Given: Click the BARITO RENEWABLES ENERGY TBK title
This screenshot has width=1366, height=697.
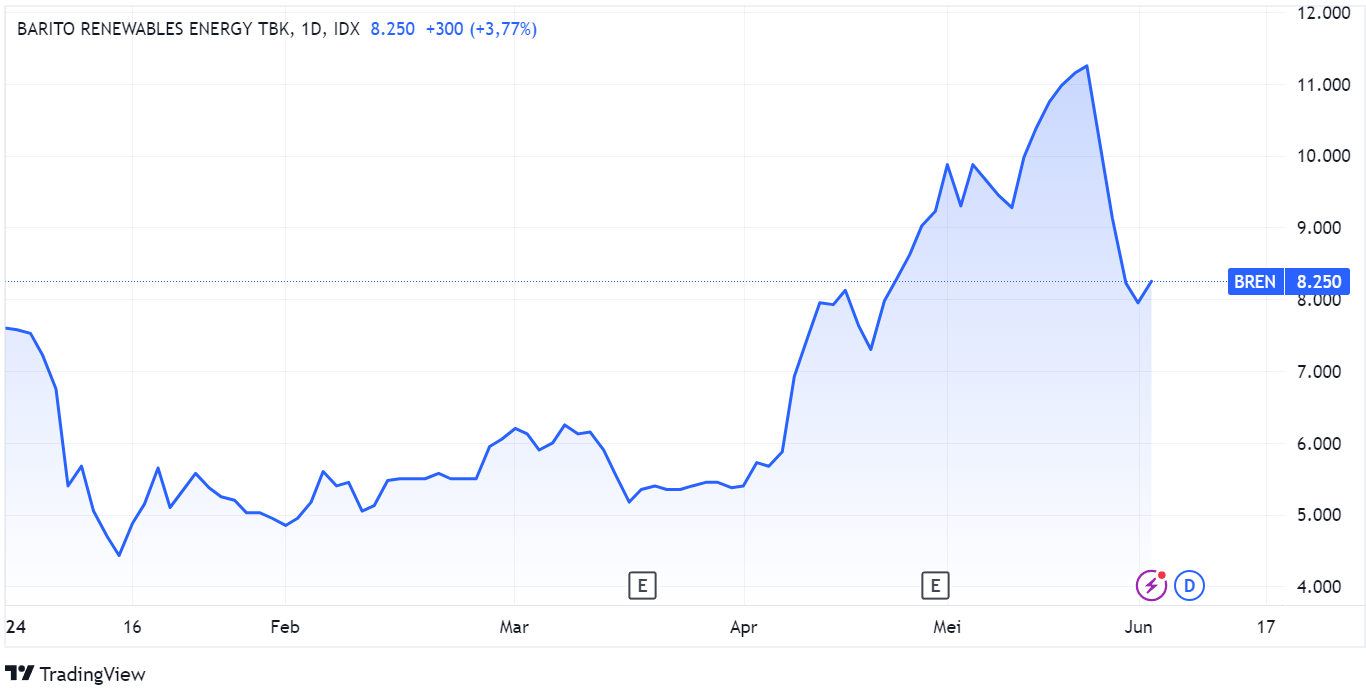Looking at the screenshot, I should coord(154,29).
